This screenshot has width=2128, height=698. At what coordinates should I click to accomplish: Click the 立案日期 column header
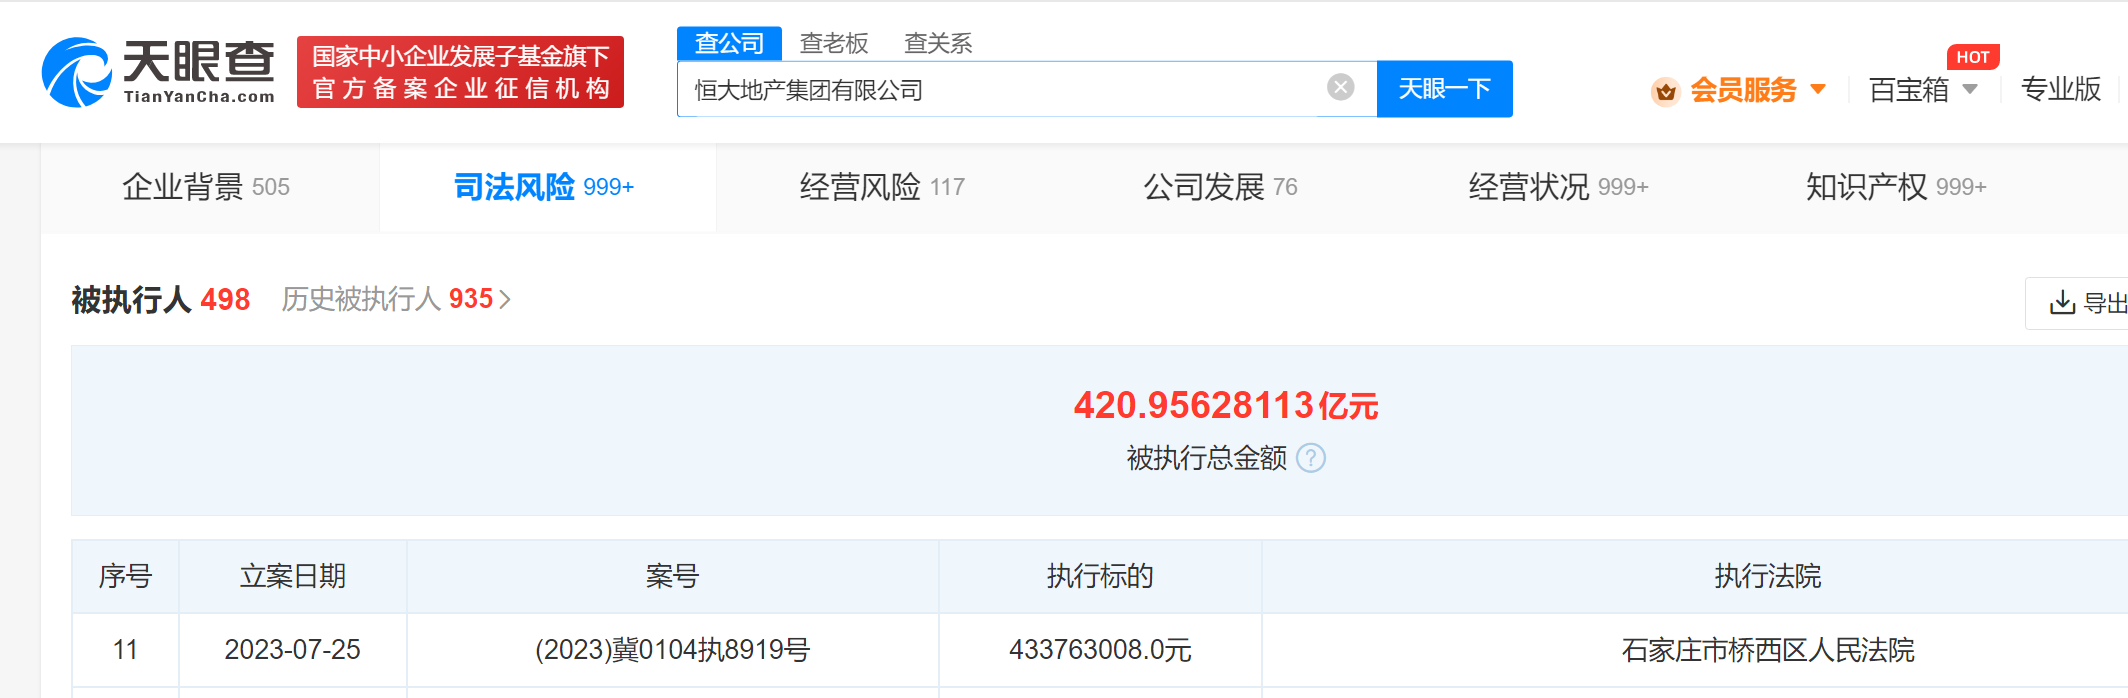coord(293,576)
